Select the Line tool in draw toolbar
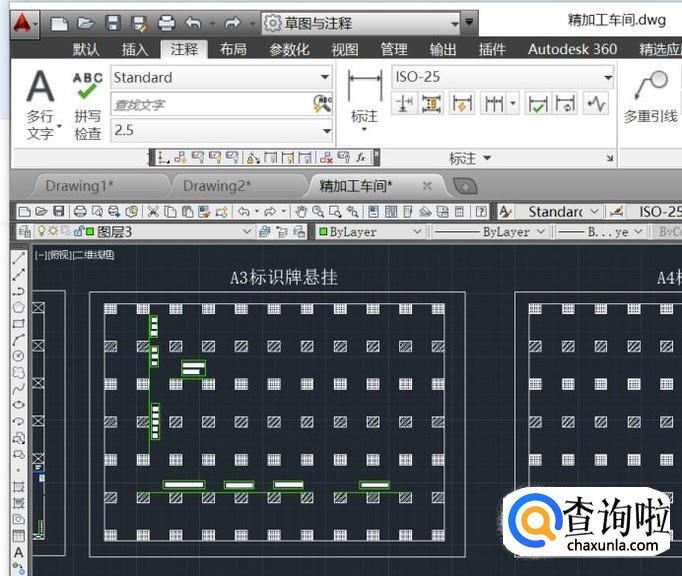682x576 pixels. click(18, 258)
